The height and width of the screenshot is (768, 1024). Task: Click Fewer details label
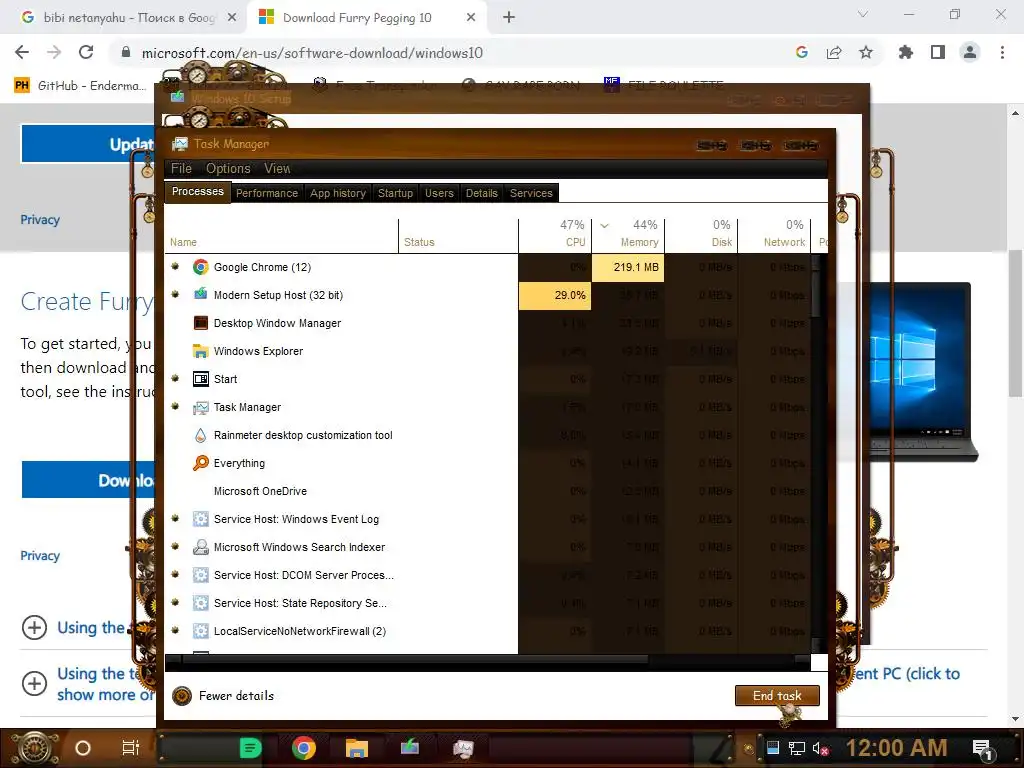(236, 696)
